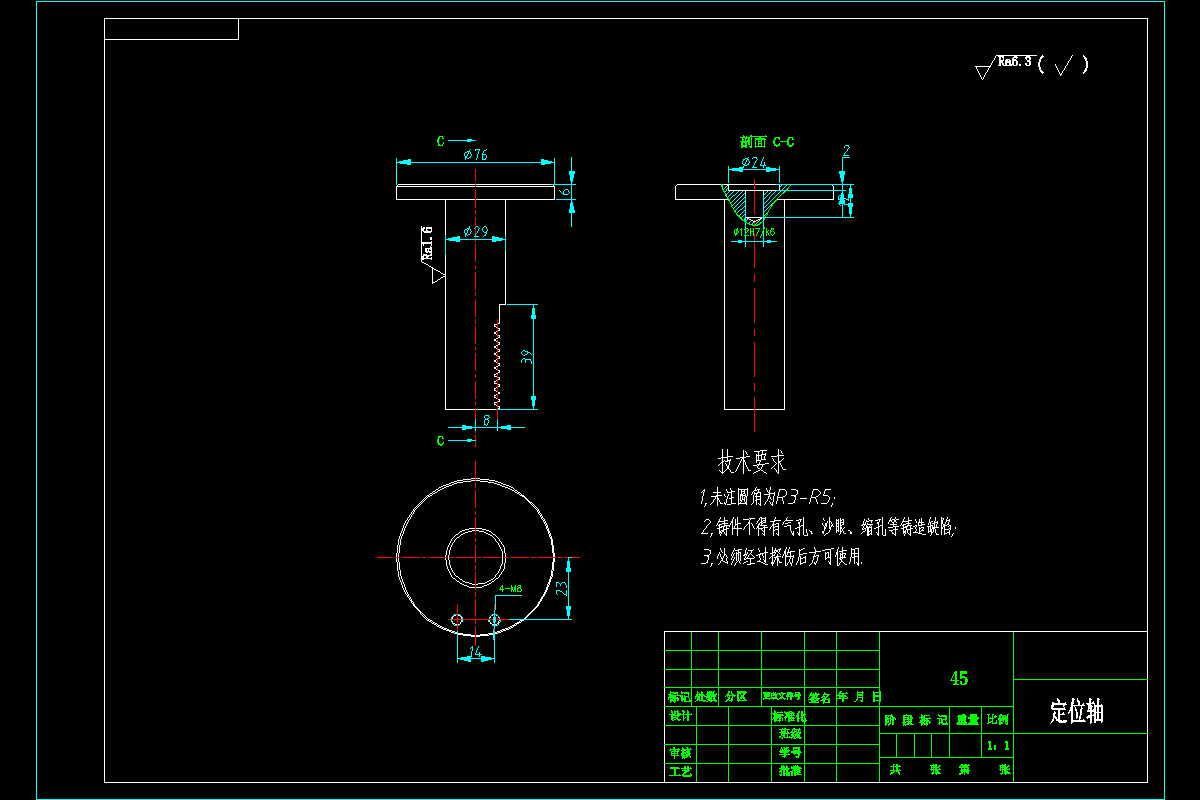Image resolution: width=1200 pixels, height=800 pixels.
Task: Click the 39 length dimension text
Action: [526, 356]
